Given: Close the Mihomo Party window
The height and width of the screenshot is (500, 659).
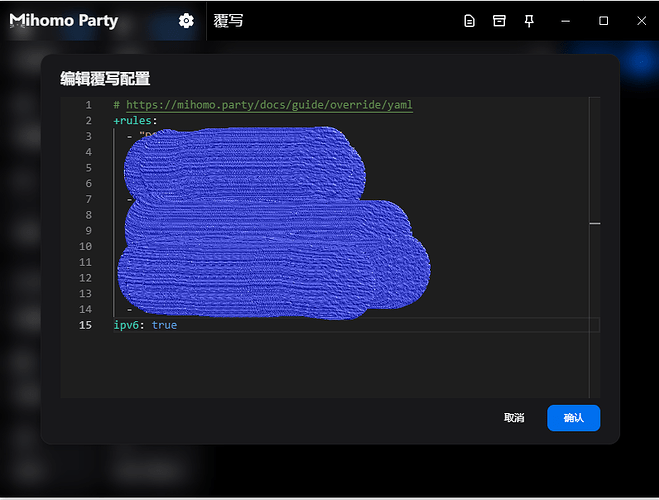Looking at the screenshot, I should click(641, 21).
